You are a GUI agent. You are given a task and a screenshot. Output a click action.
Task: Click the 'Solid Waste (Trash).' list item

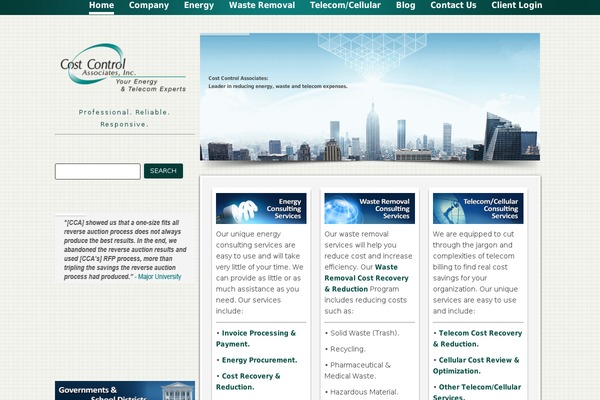[x=364, y=333]
